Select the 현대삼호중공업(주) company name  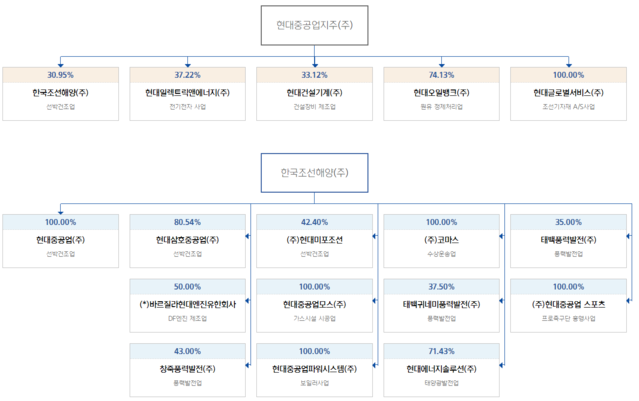(x=187, y=240)
